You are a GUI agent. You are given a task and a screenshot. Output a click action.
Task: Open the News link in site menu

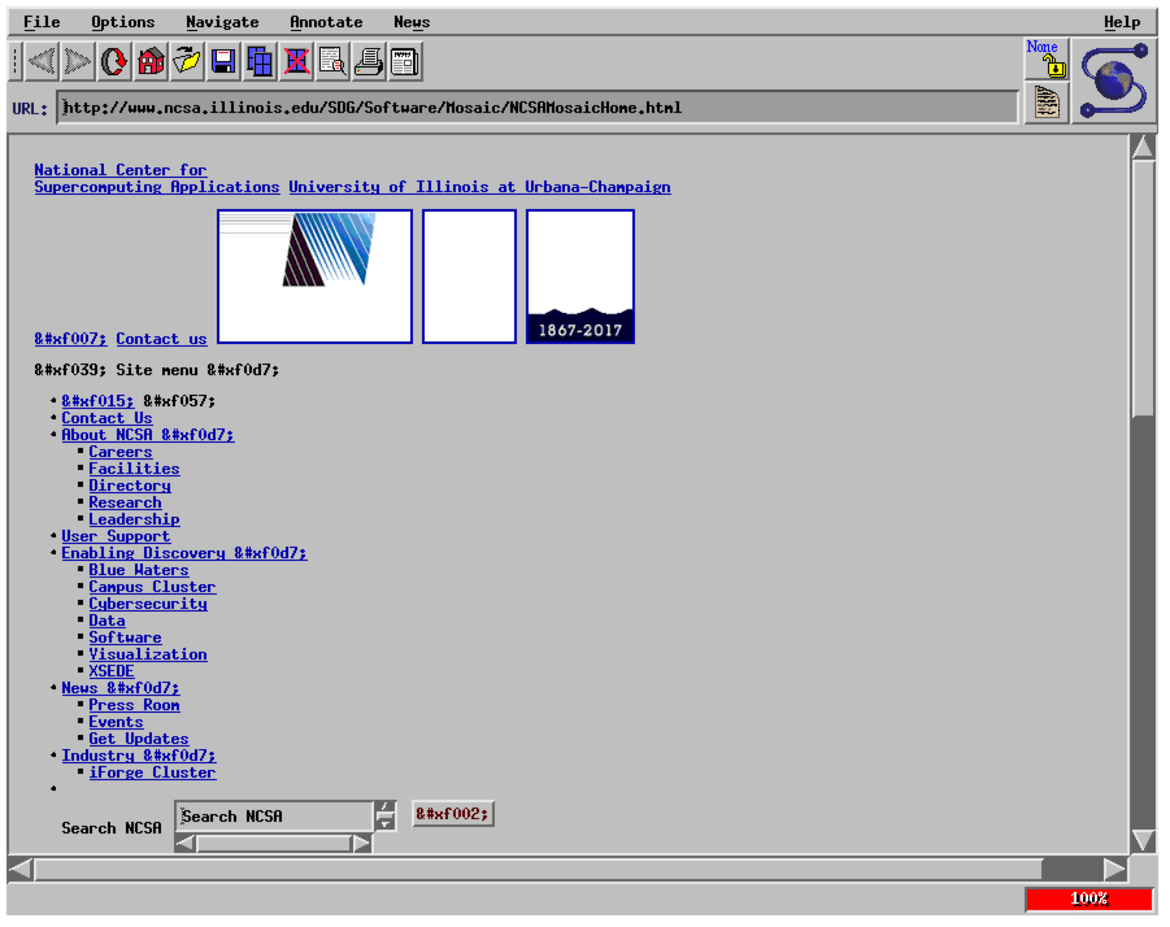[120, 688]
